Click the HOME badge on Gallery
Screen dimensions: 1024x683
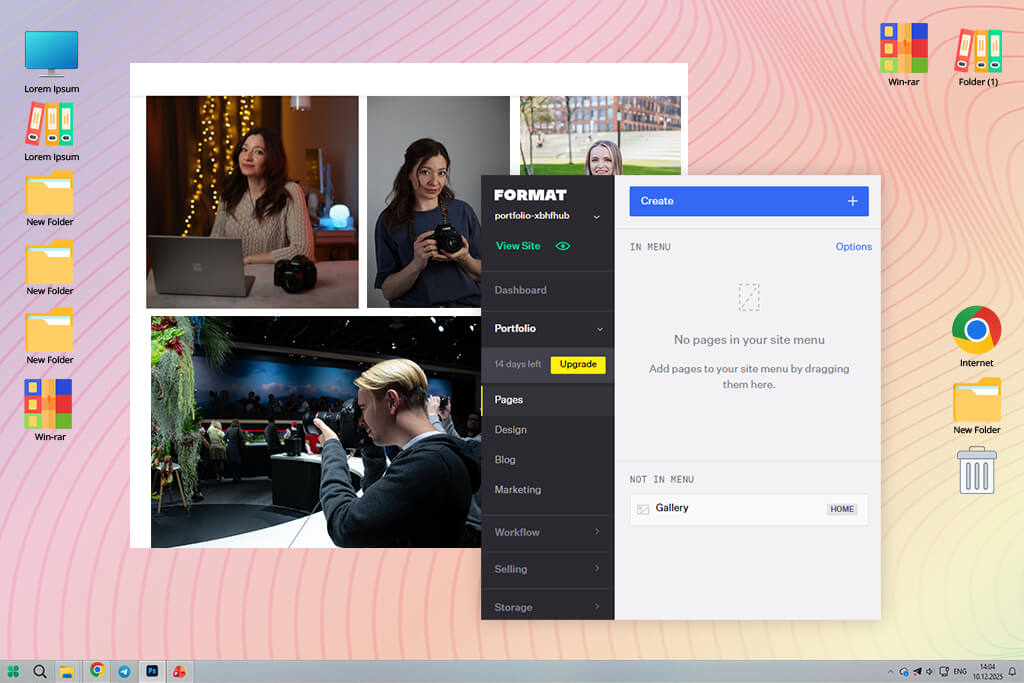(842, 509)
